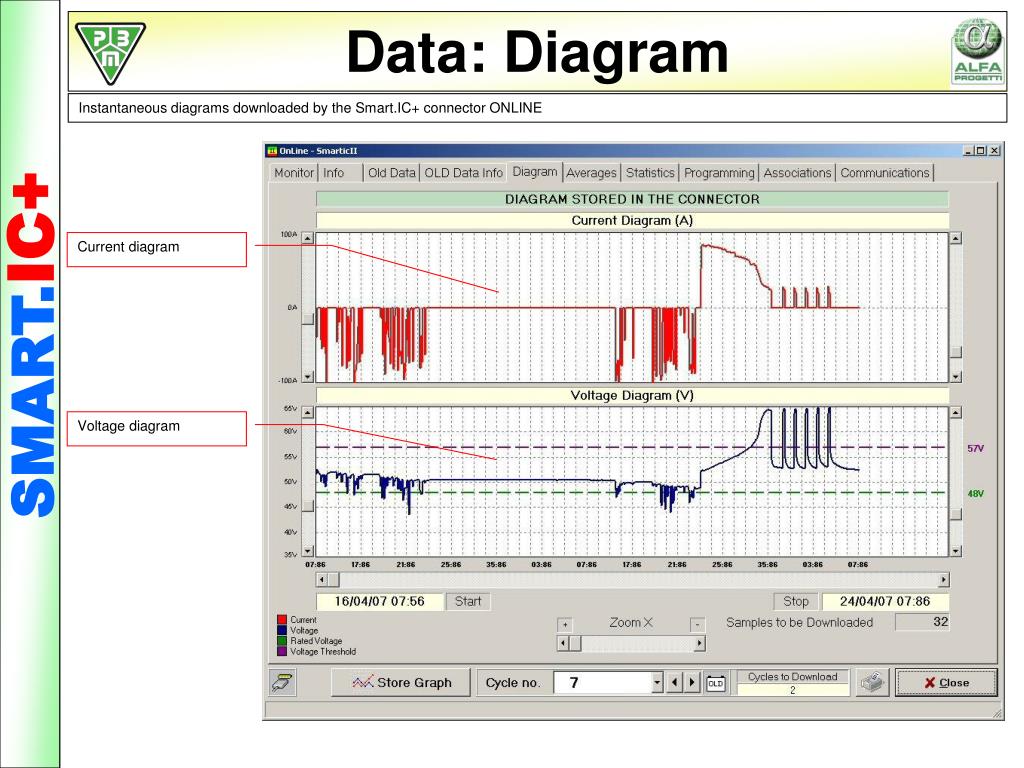Image resolution: width=1024 pixels, height=768 pixels.
Task: Click the voltage diagram right scrollbar thumb
Action: pyautogui.click(x=955, y=515)
